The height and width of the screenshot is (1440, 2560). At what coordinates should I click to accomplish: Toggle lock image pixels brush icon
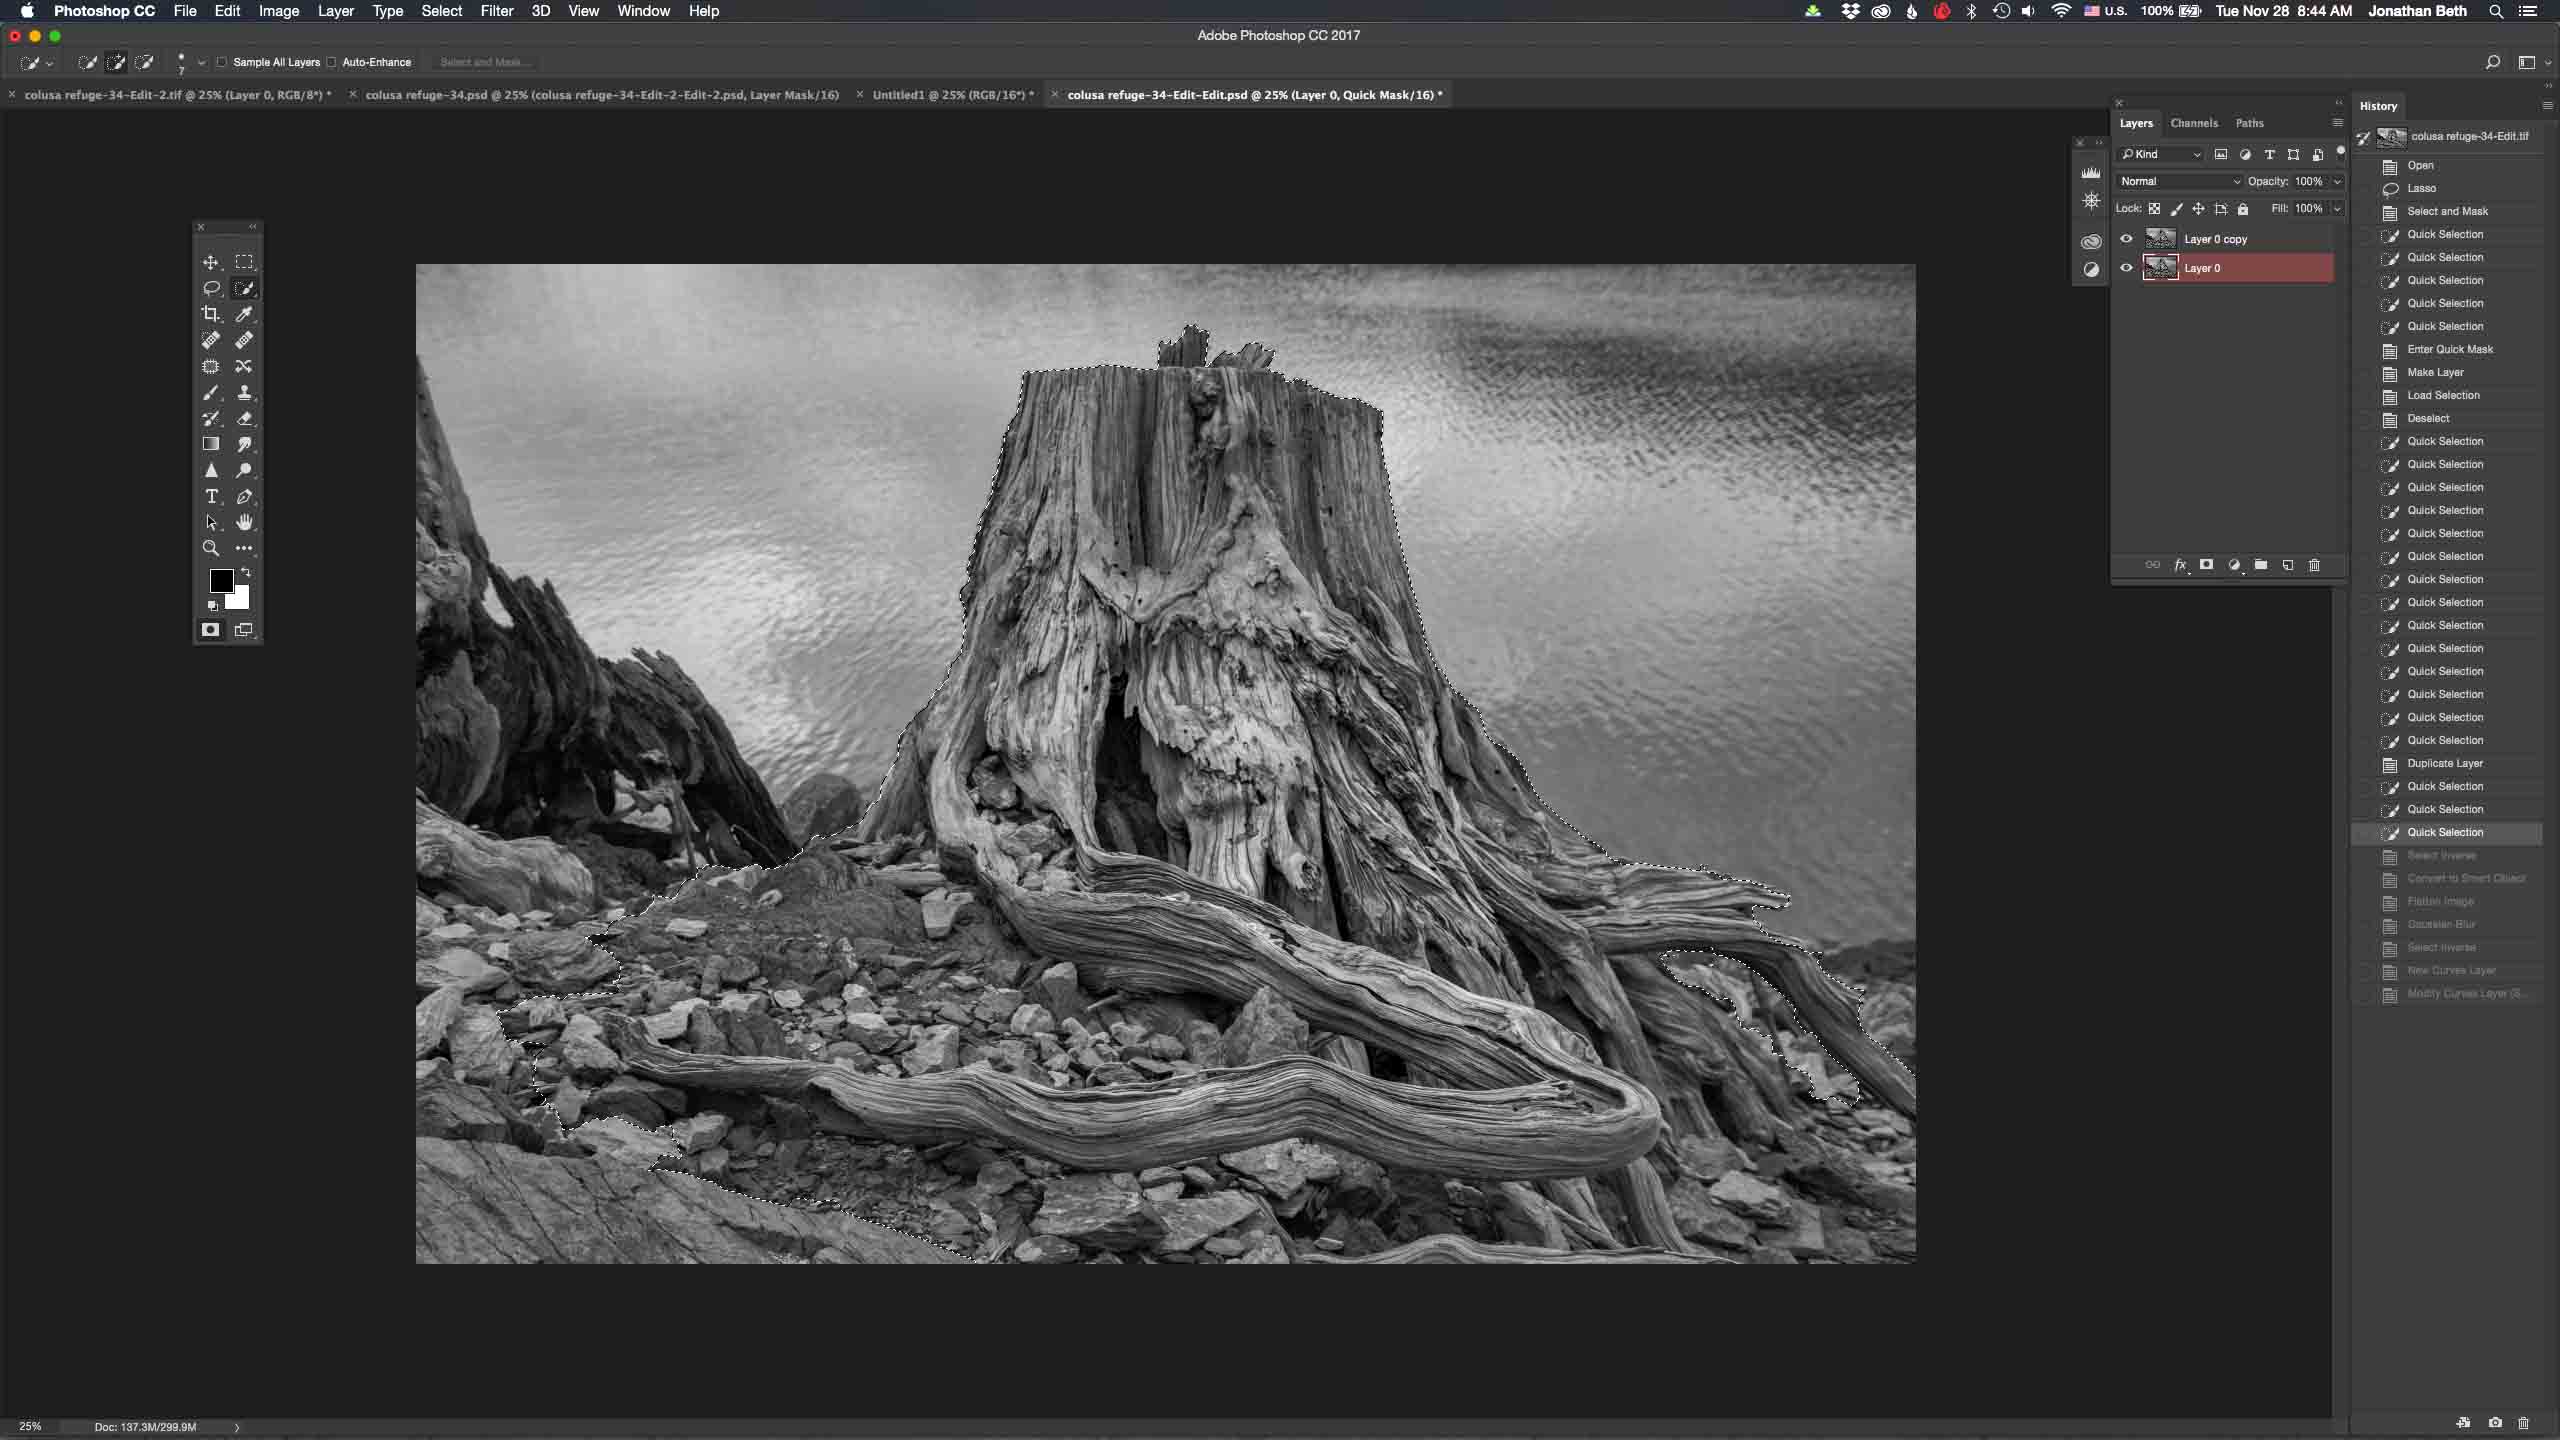pyautogui.click(x=2176, y=209)
